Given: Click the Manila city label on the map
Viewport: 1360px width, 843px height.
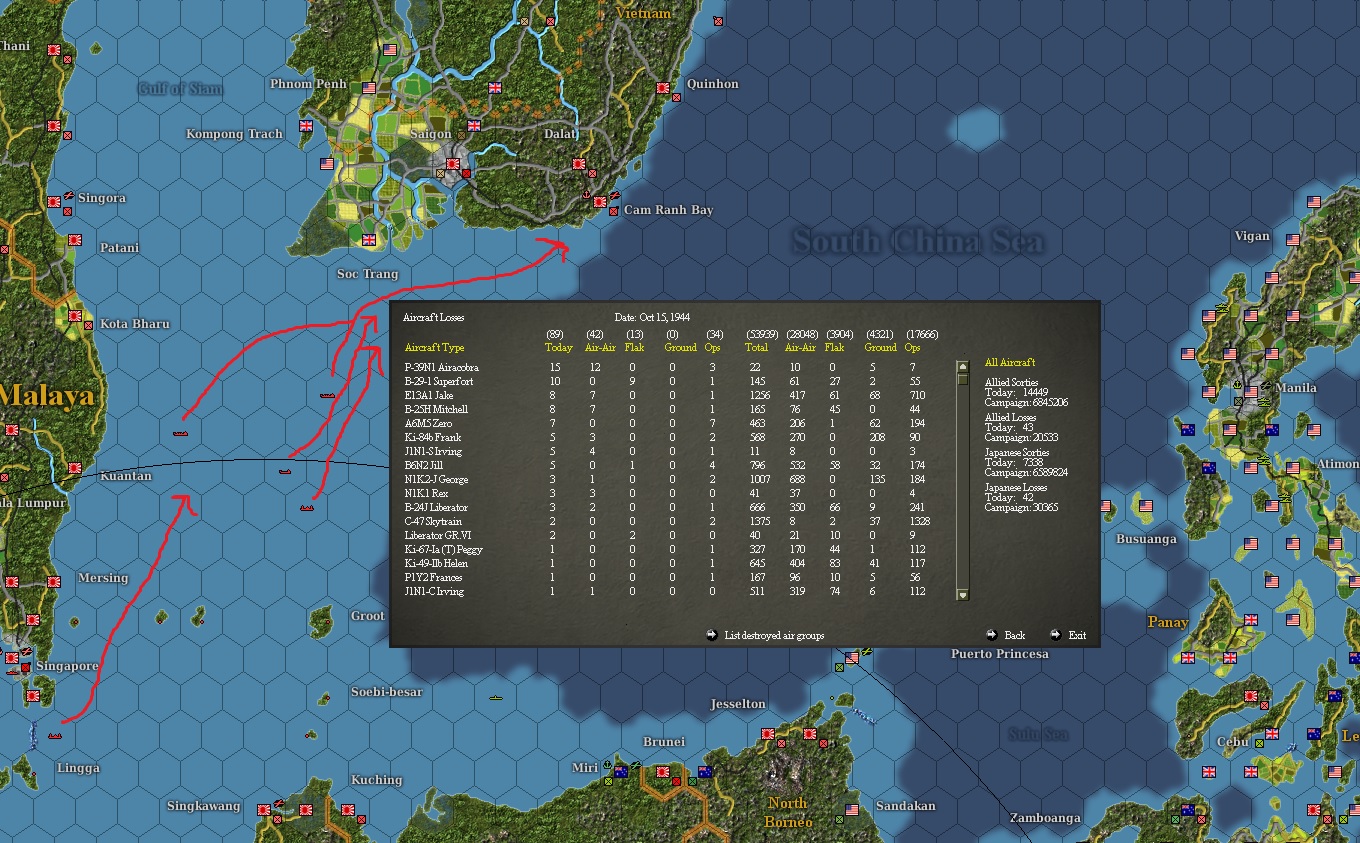Looking at the screenshot, I should [1296, 388].
